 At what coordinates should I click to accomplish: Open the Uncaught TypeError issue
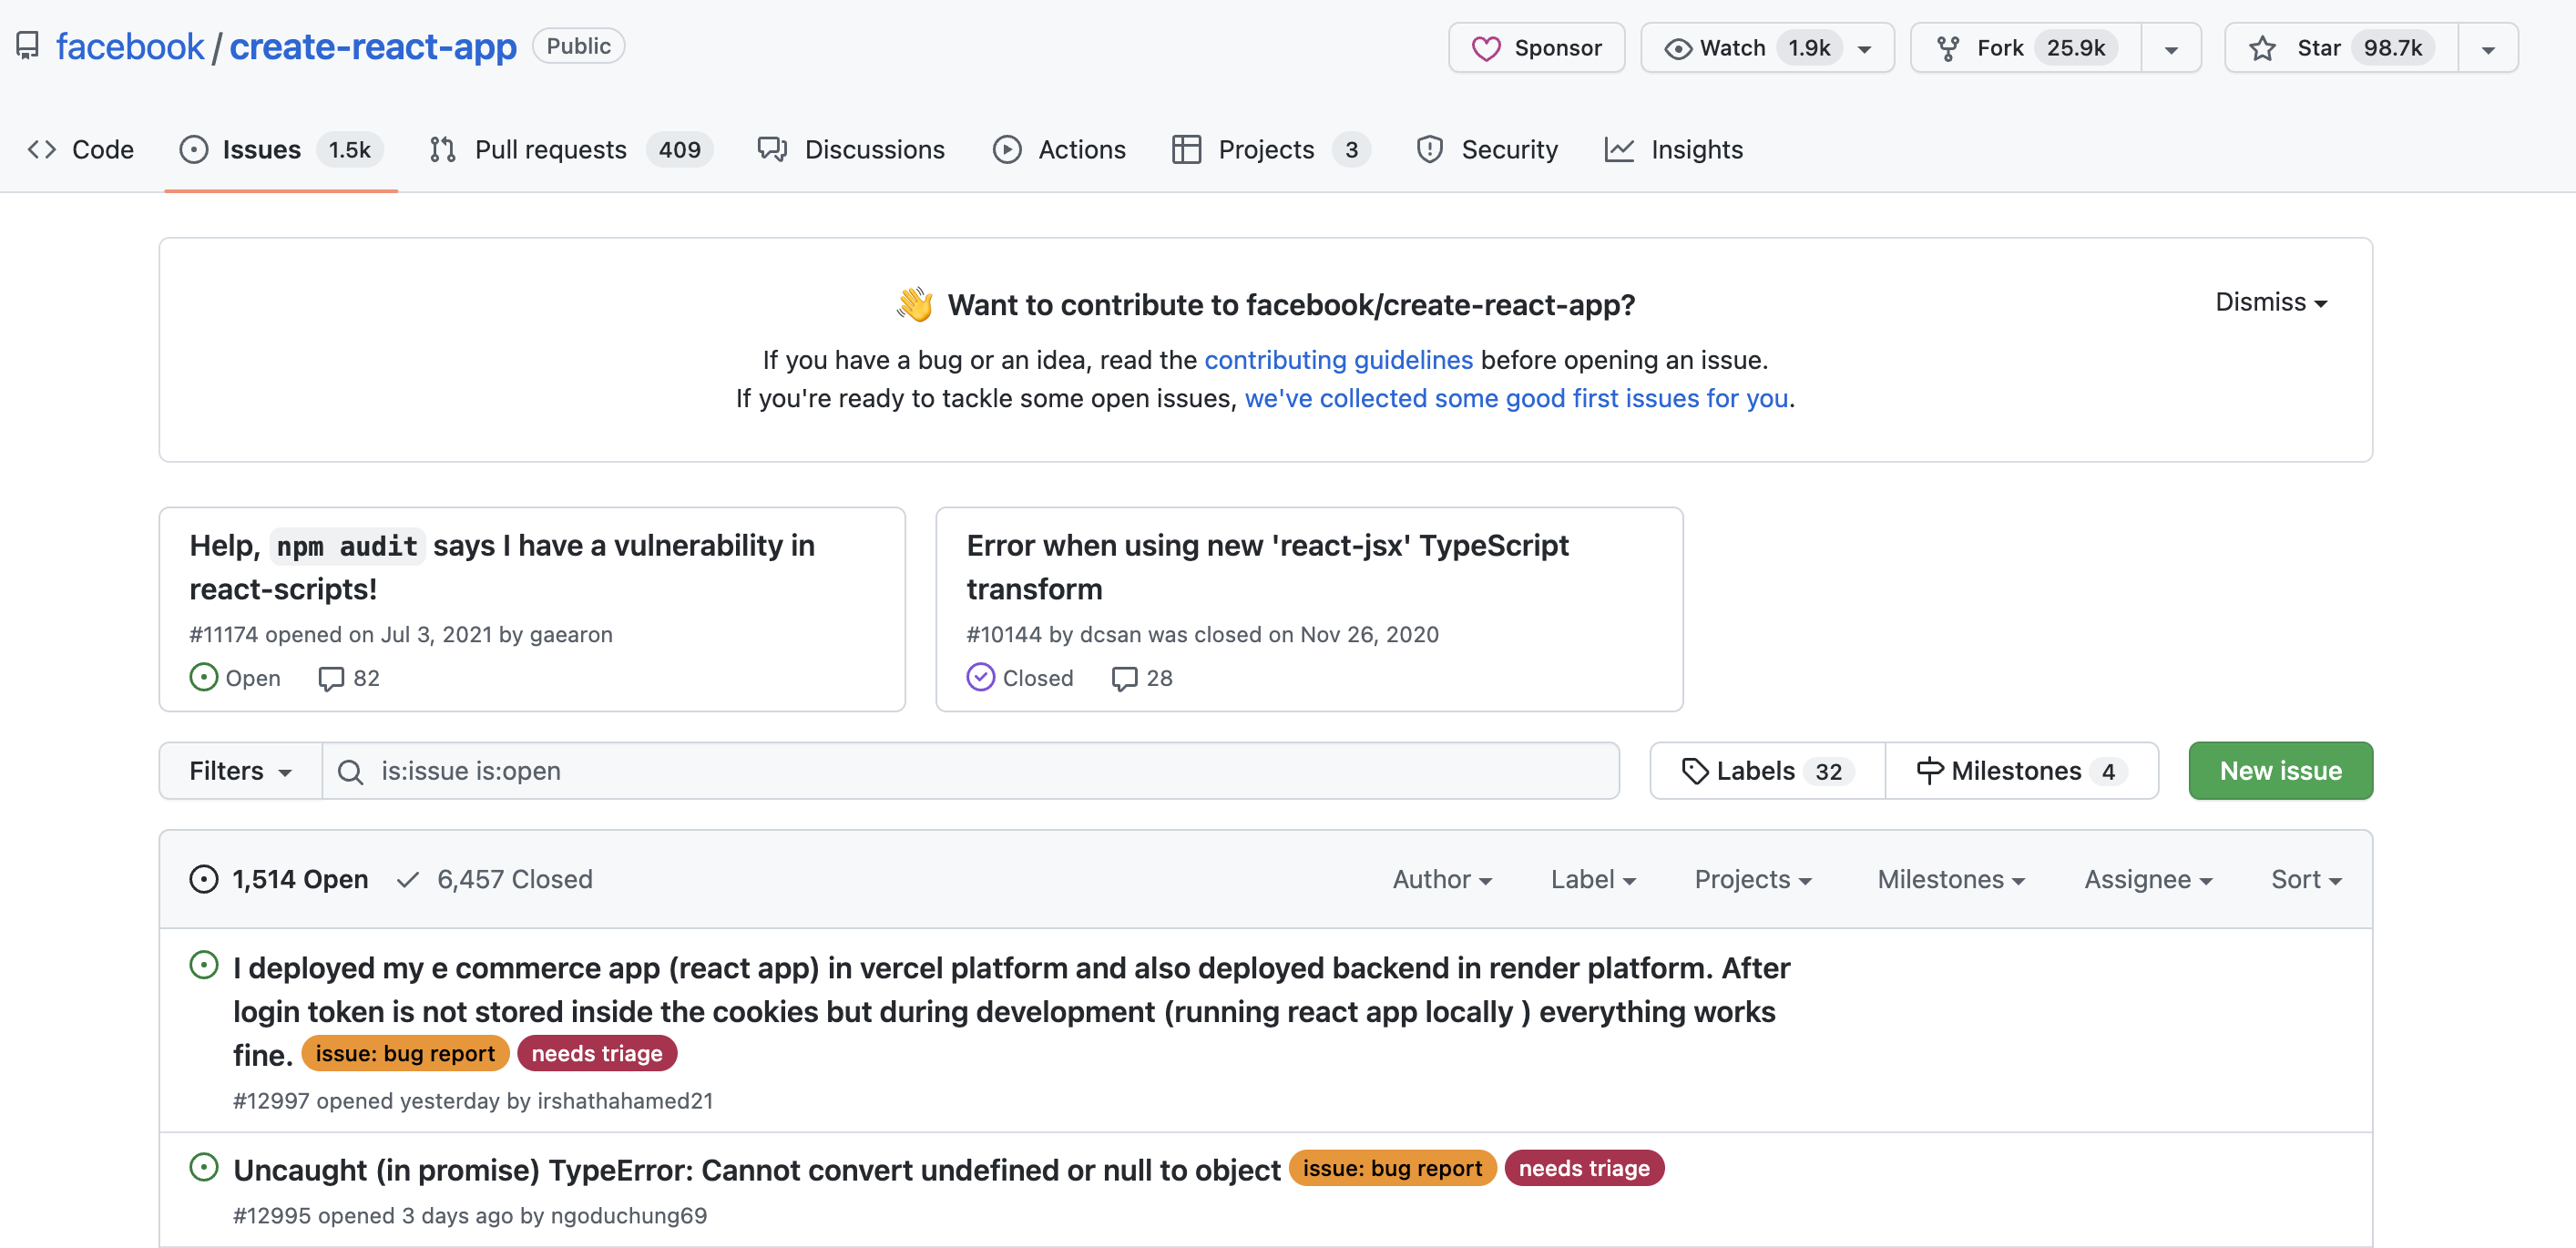click(x=757, y=1170)
